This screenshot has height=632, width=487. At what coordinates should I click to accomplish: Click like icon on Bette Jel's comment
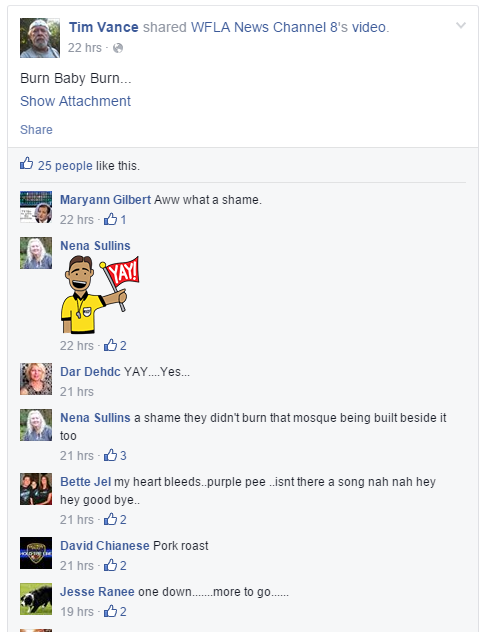pyautogui.click(x=110, y=520)
